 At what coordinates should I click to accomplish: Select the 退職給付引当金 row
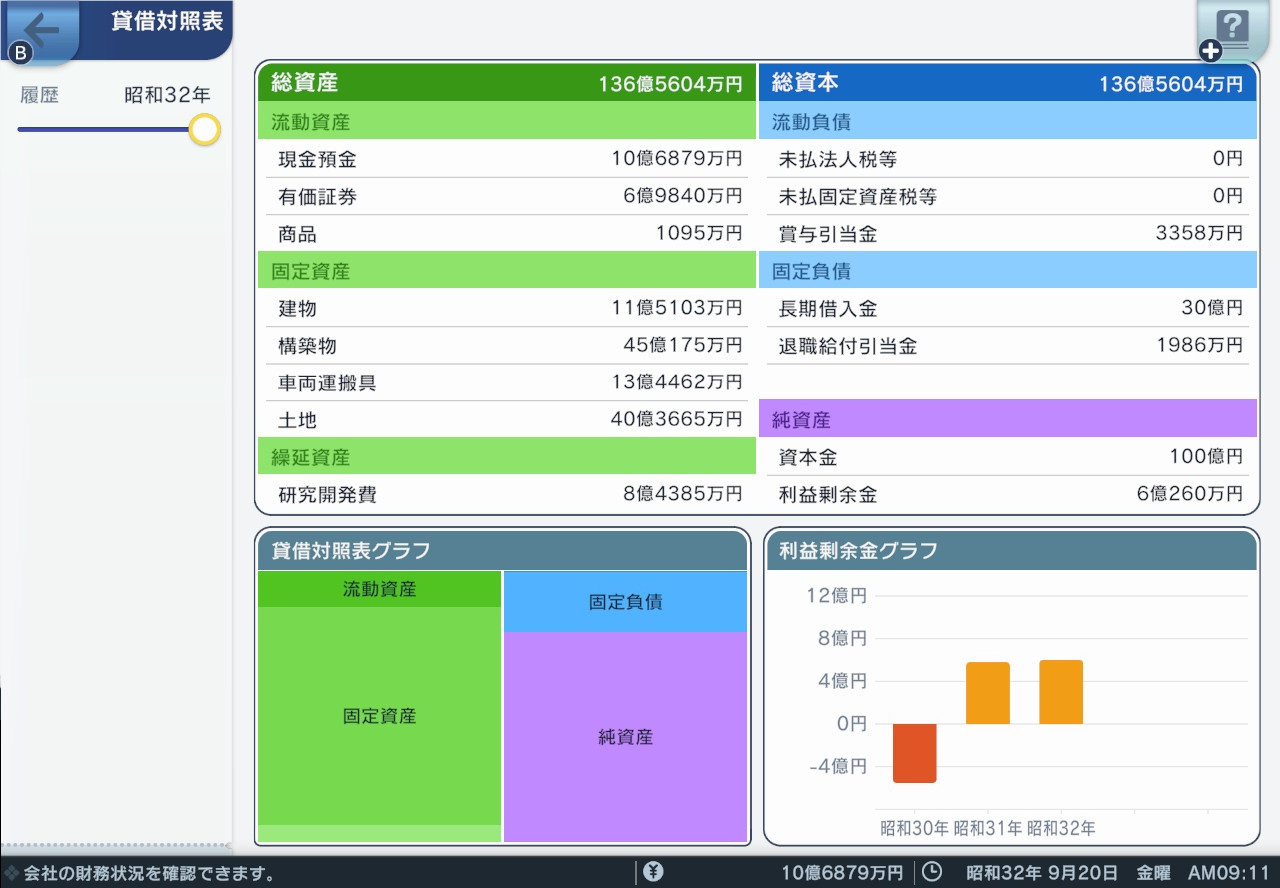[1007, 345]
